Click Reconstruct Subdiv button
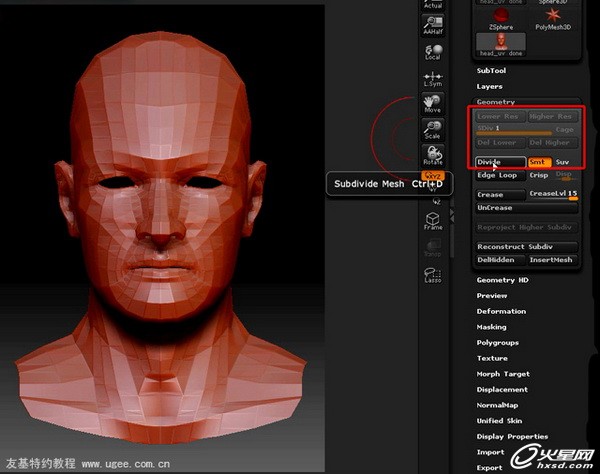The image size is (600, 474). 527,247
